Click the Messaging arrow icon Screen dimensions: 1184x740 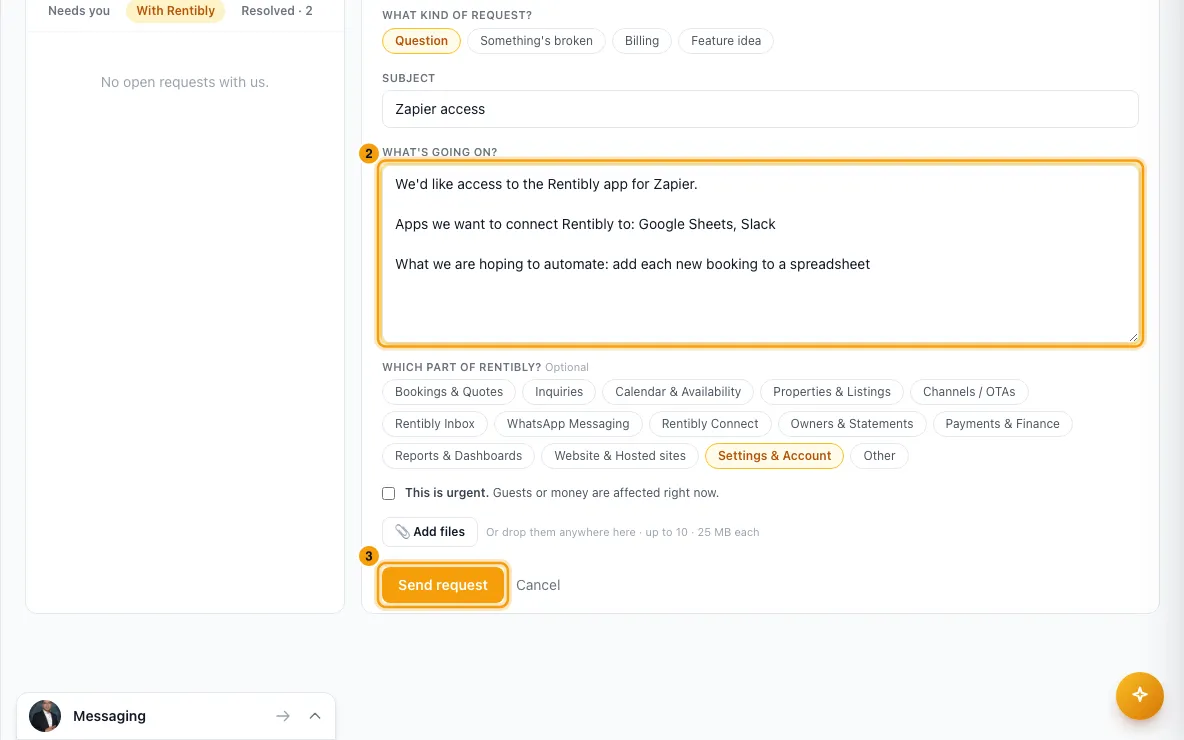(282, 716)
